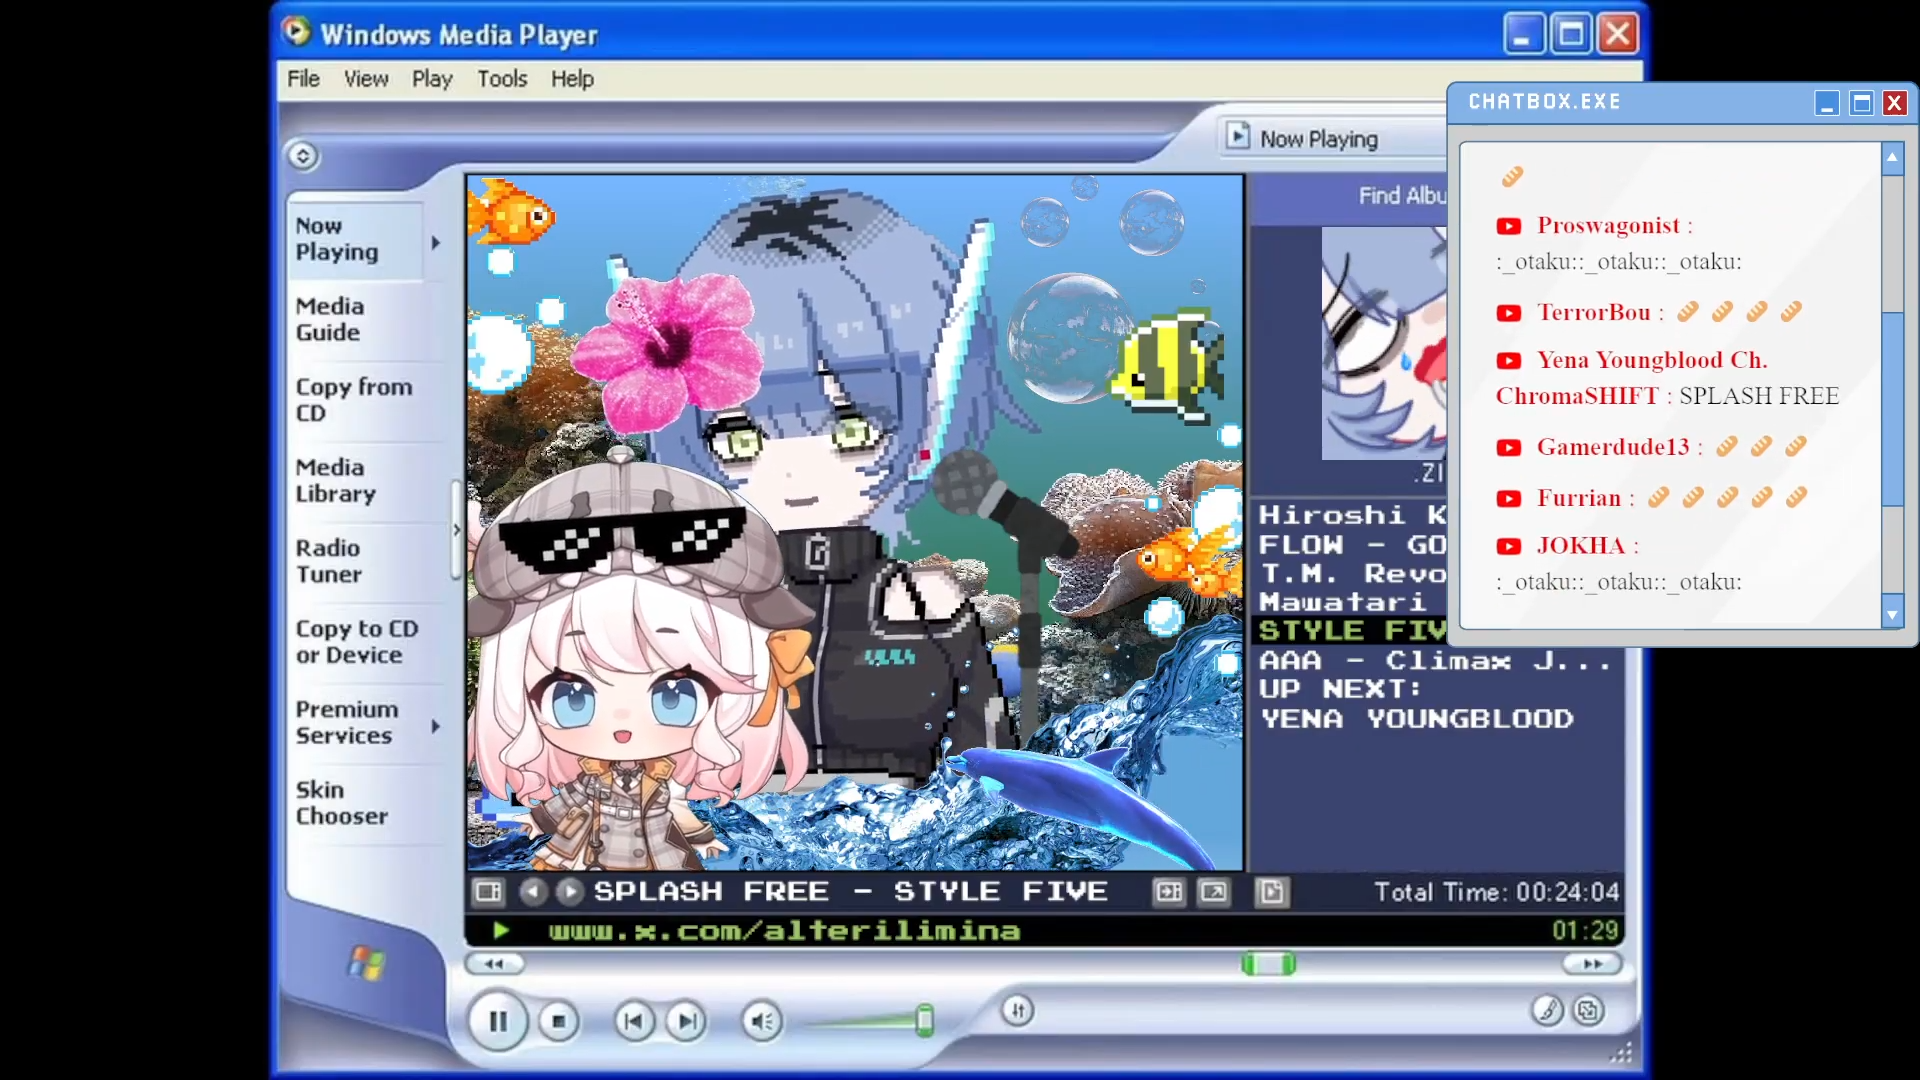Click YouTube icon beside Furrian
This screenshot has height=1080, width=1920.
tap(1508, 499)
